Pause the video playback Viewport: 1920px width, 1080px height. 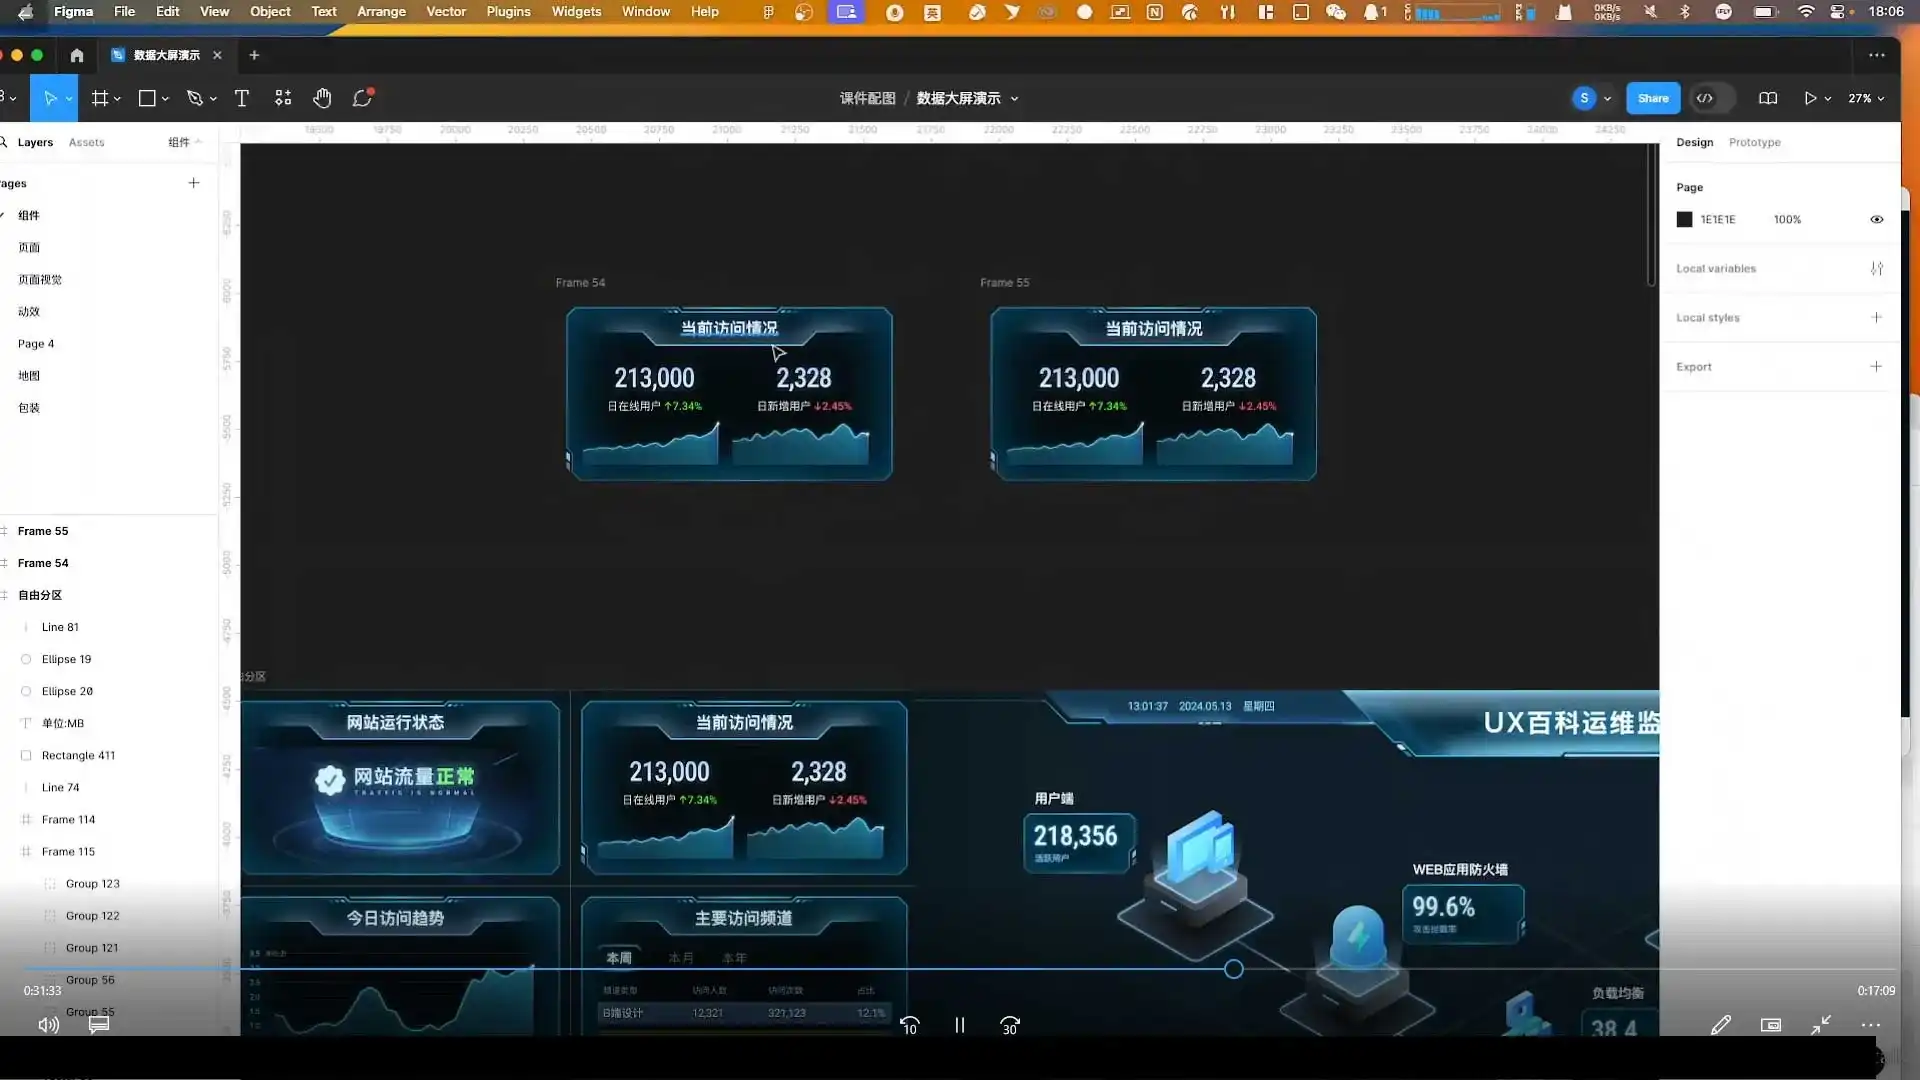[x=959, y=1025]
